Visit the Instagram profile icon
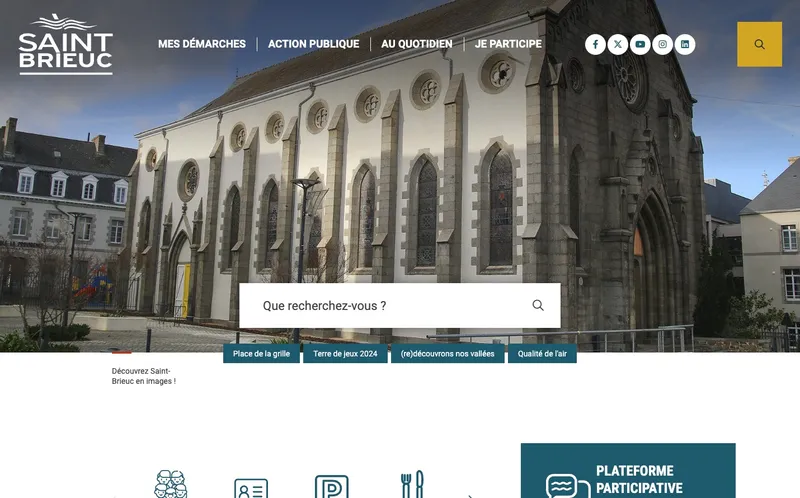Image resolution: width=800 pixels, height=498 pixels. click(662, 44)
